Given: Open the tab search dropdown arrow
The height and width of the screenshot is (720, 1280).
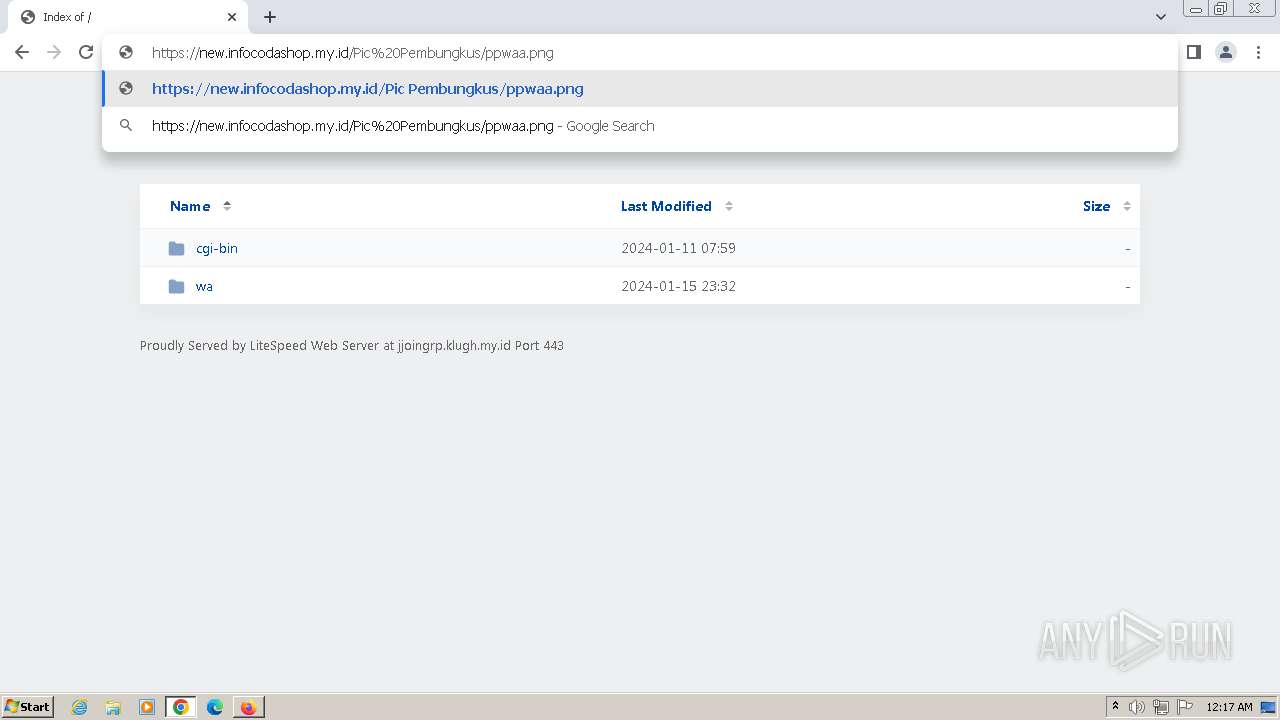Looking at the screenshot, I should click(1161, 17).
